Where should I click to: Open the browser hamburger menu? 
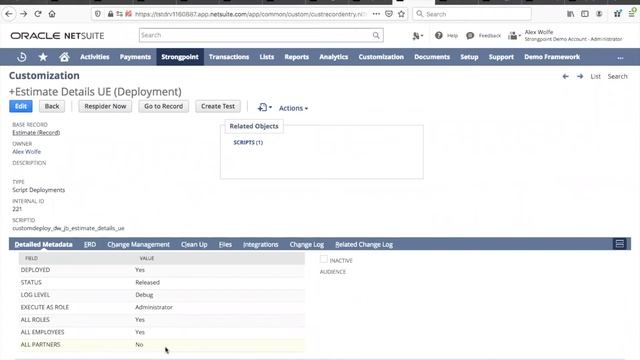pos(632,14)
